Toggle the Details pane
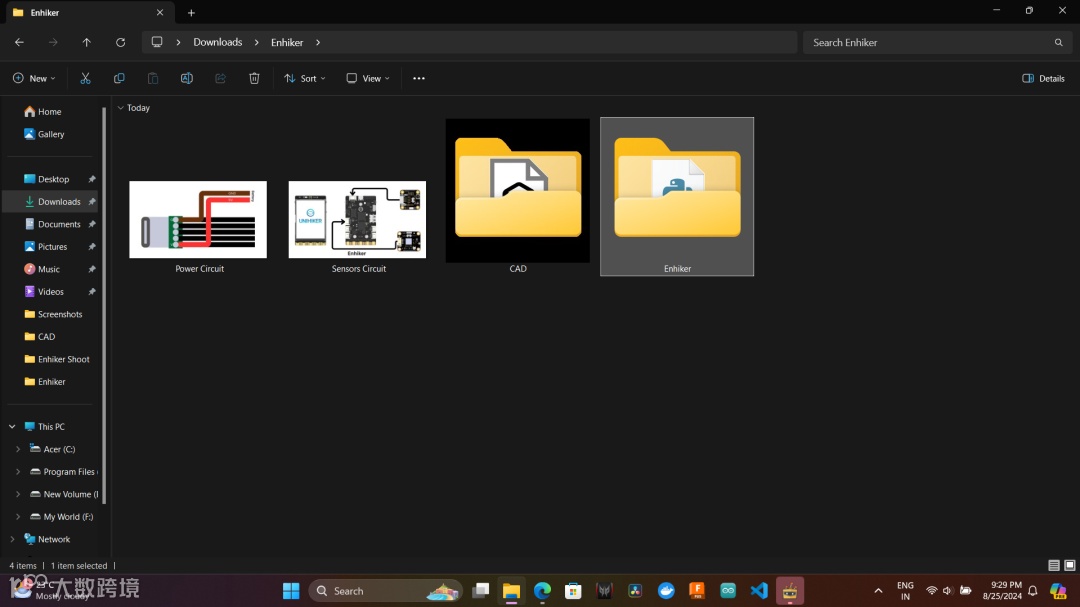The image size is (1080, 607). tap(1043, 78)
